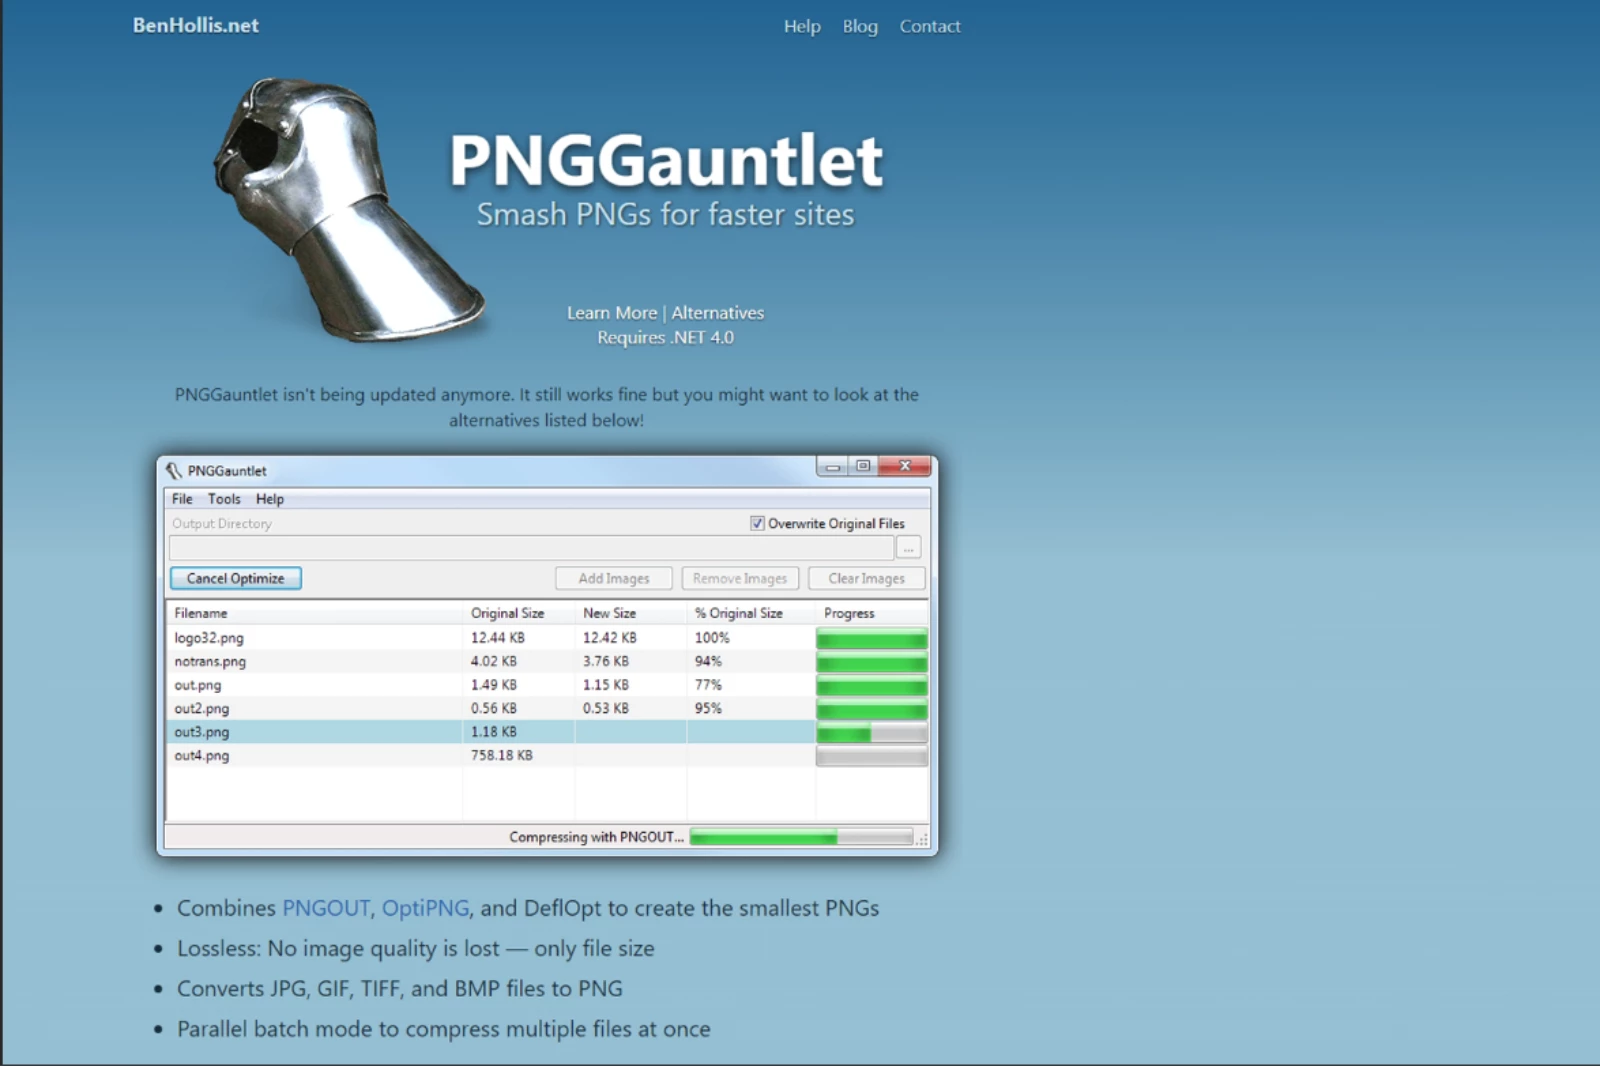Select the out3.png file row
The image size is (1600, 1066).
point(547,732)
